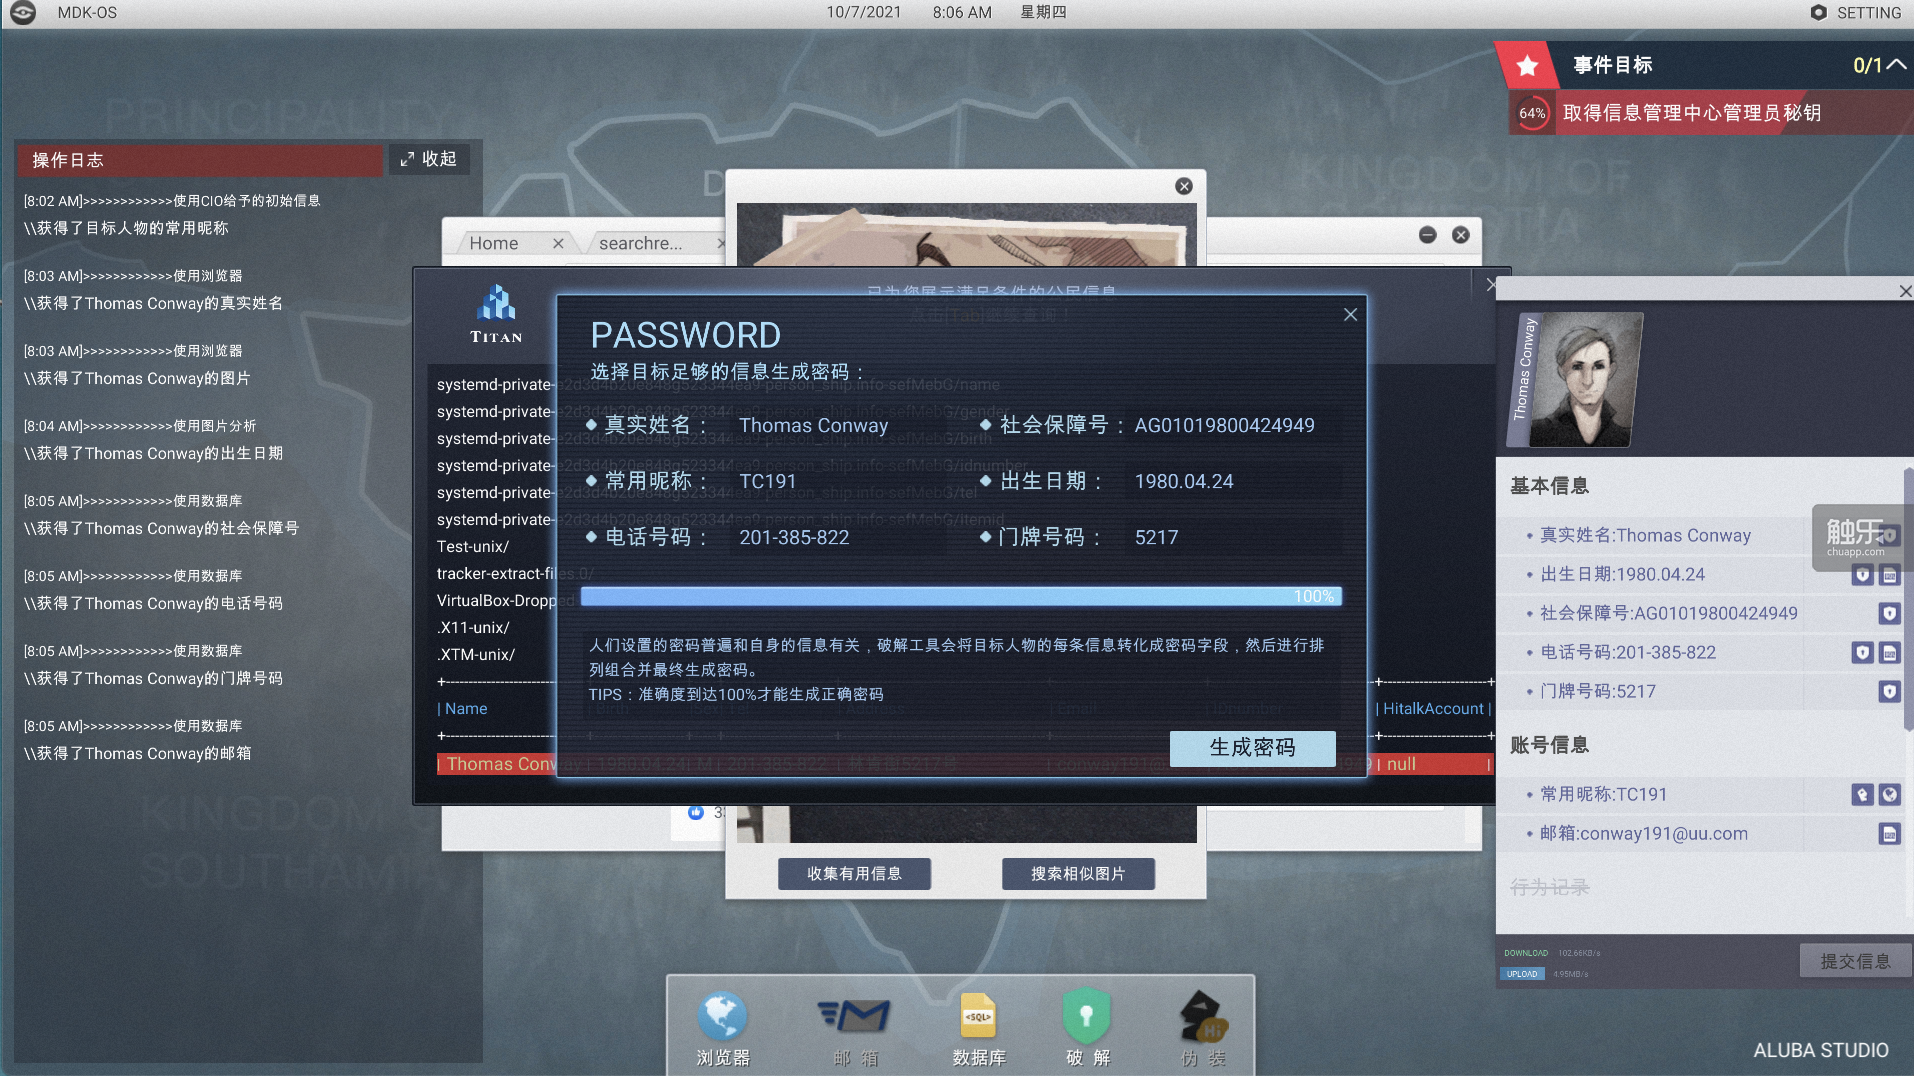Click 电话号码:201-385-822 in profile panel
This screenshot has width=1914, height=1076.
pyautogui.click(x=1627, y=653)
